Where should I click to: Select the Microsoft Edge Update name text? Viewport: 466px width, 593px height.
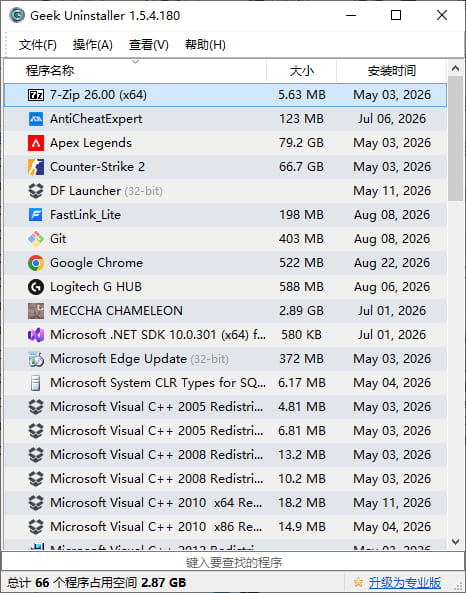(118, 359)
